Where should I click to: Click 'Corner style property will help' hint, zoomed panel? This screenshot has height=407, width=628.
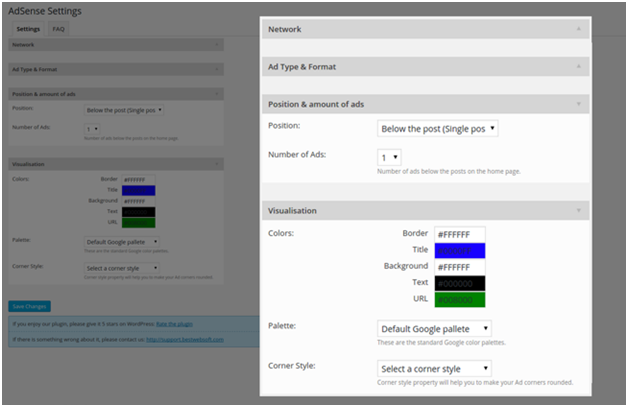point(475,383)
